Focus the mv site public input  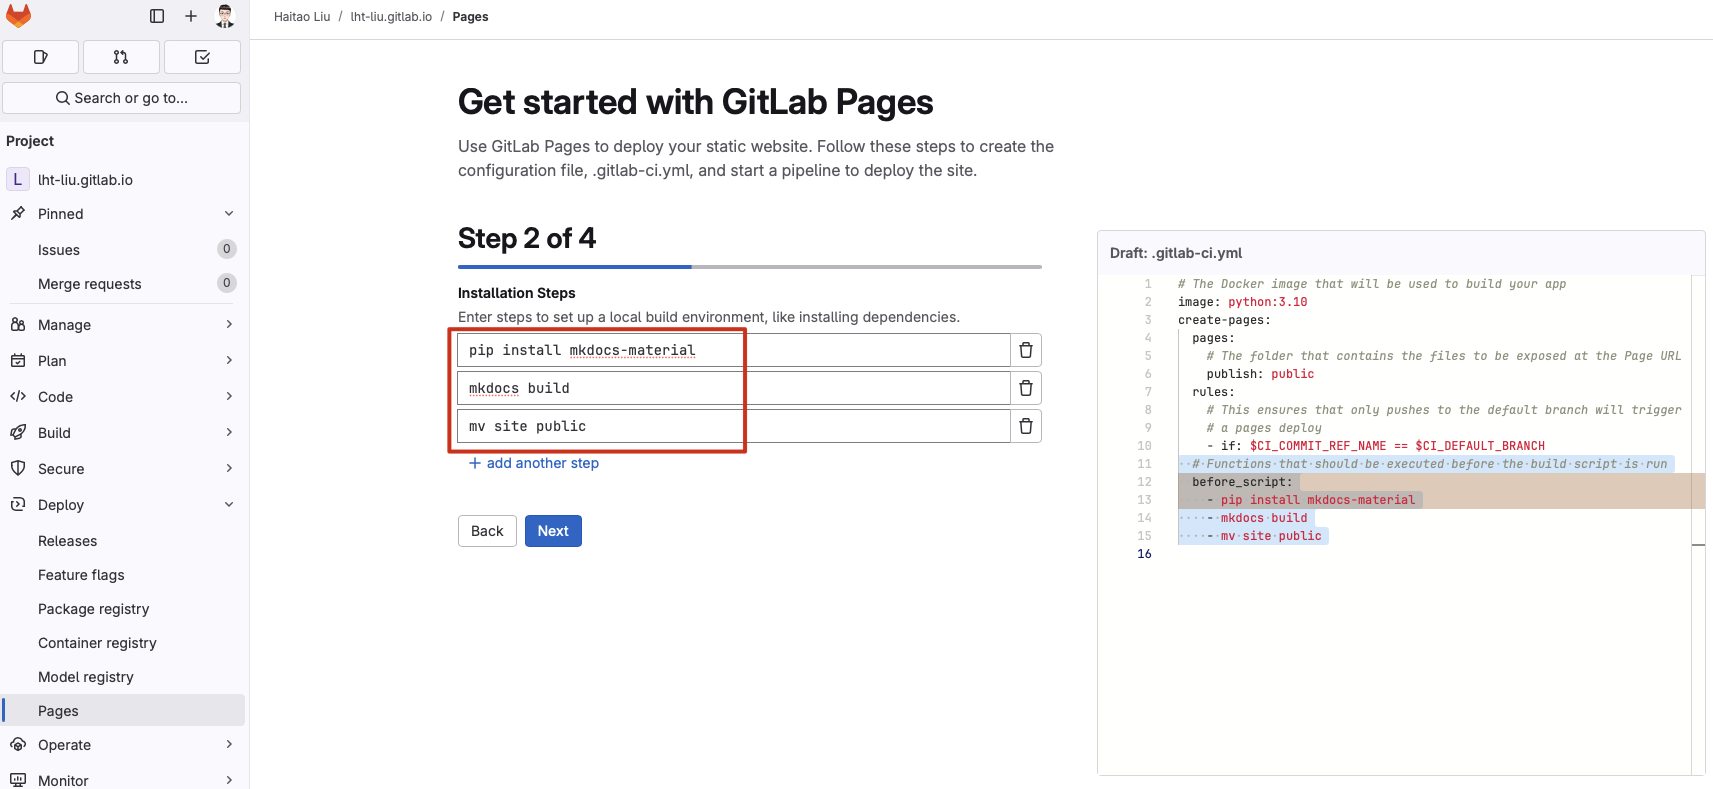click(x=734, y=426)
